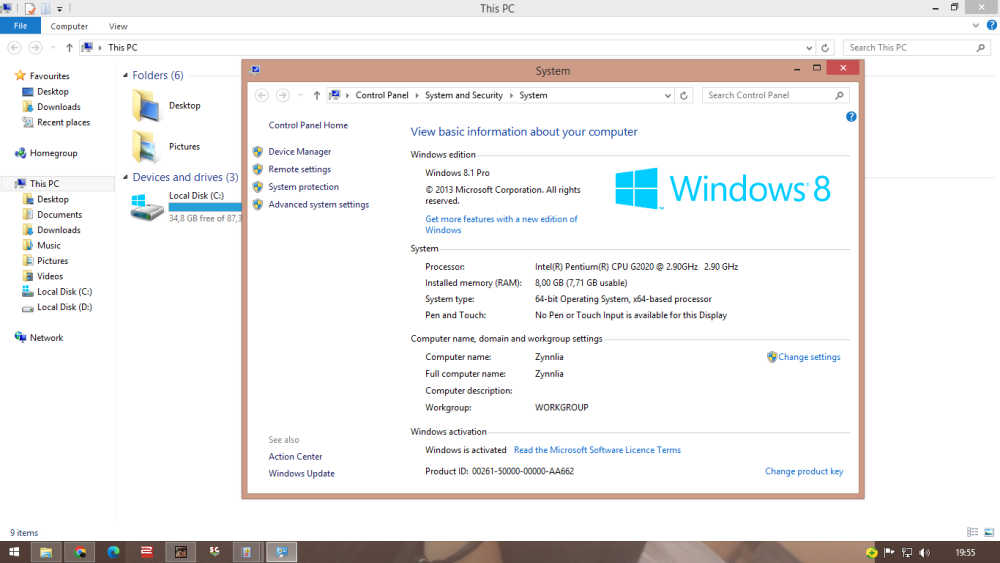Viewport: 1000px width, 563px height.
Task: Expand the arrow after Control Panel breadcrumb
Action: click(x=417, y=96)
